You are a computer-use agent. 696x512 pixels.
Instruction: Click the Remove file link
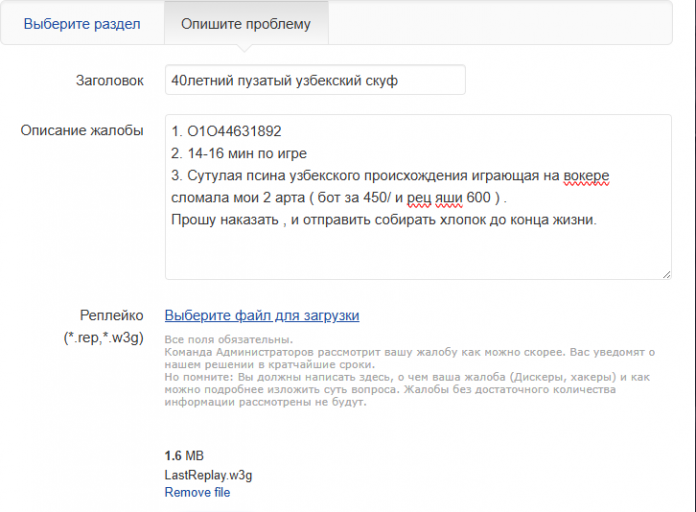(197, 492)
